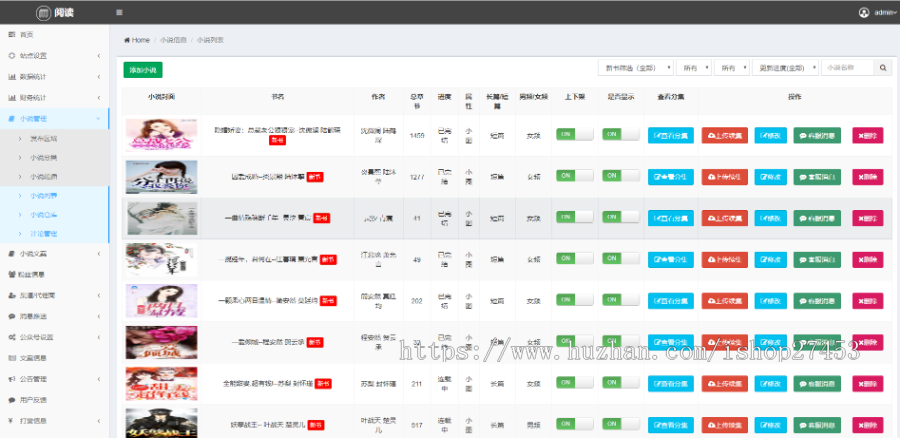Expand 加盟代理商 using its chevron arrow
900x438 pixels.
click(x=99, y=295)
